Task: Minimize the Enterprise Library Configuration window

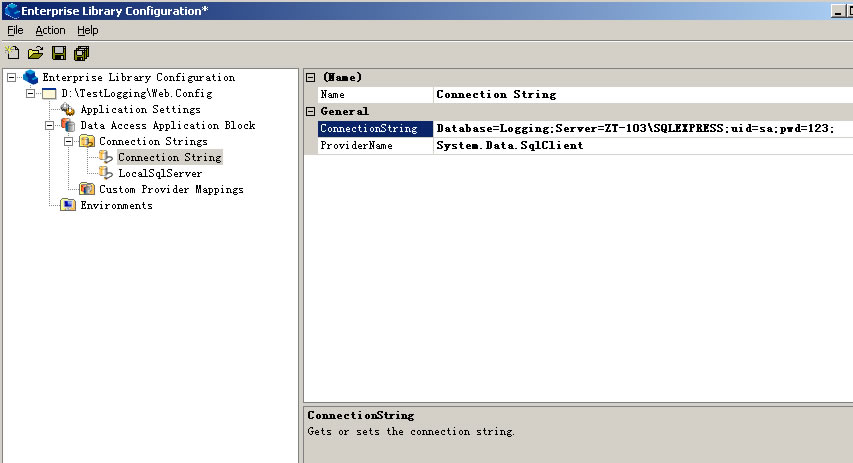Action: [x=838, y=11]
